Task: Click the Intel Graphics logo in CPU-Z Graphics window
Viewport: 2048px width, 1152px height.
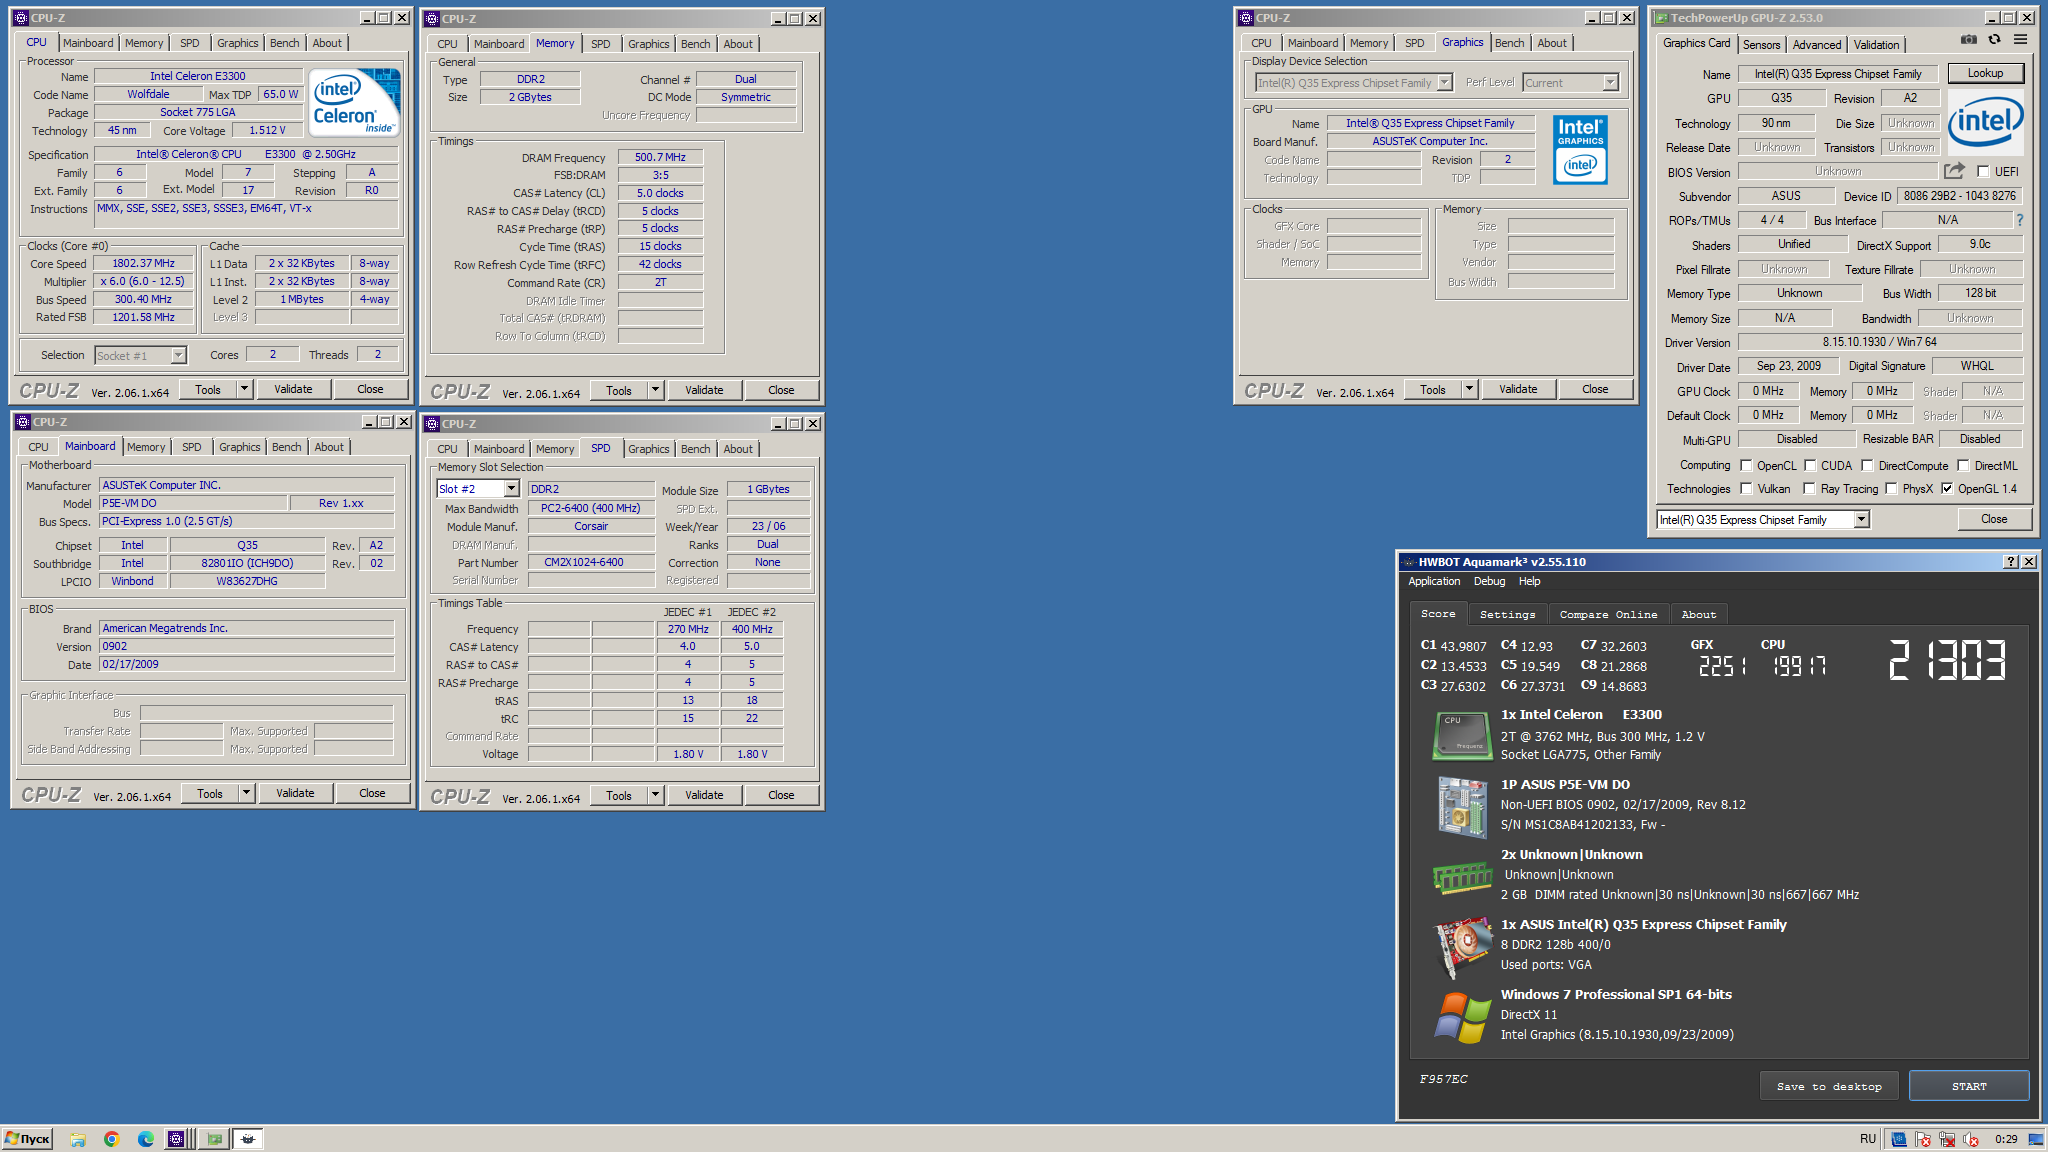Action: pos(1580,150)
